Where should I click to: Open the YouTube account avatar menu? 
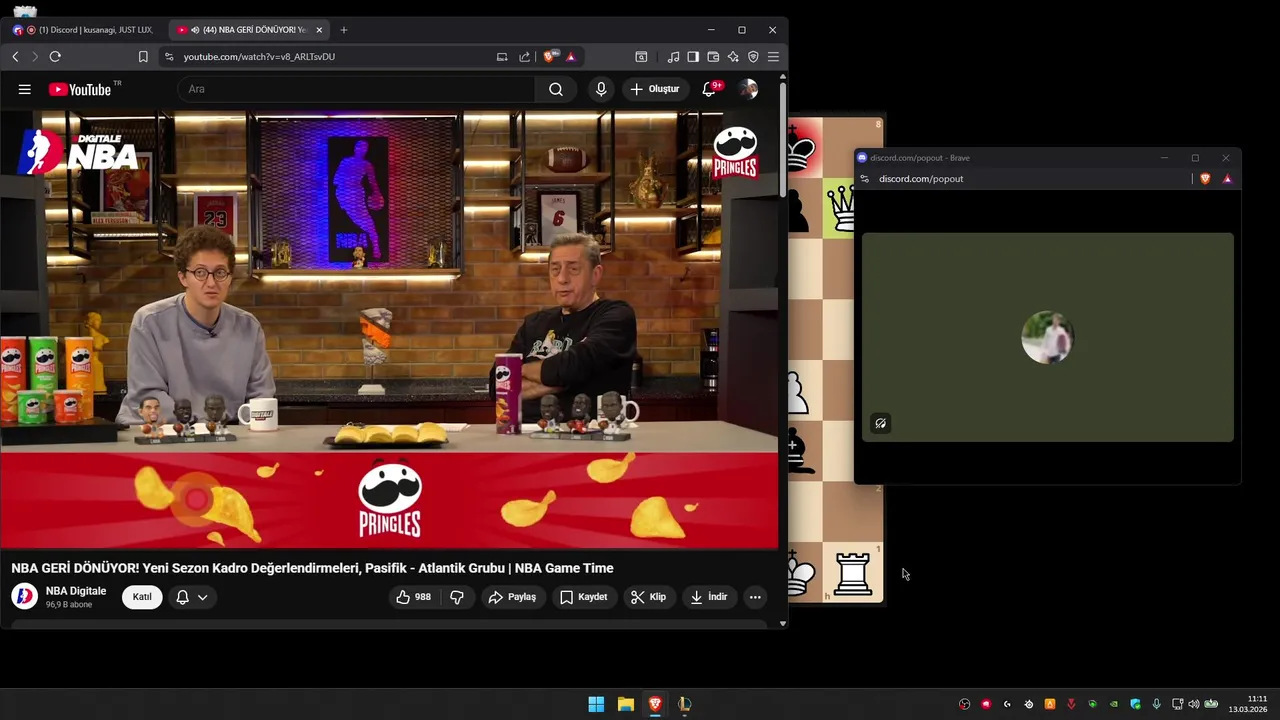[x=748, y=89]
